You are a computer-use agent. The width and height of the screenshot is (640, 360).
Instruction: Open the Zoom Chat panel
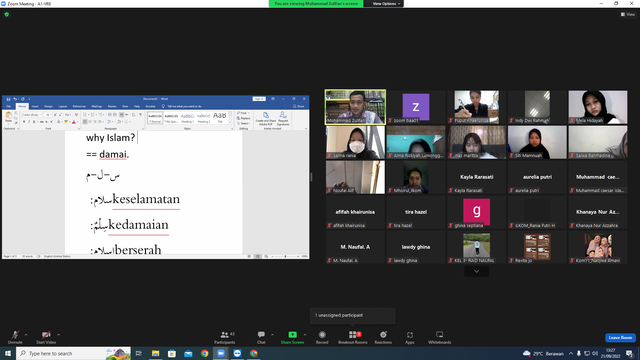tap(261, 338)
